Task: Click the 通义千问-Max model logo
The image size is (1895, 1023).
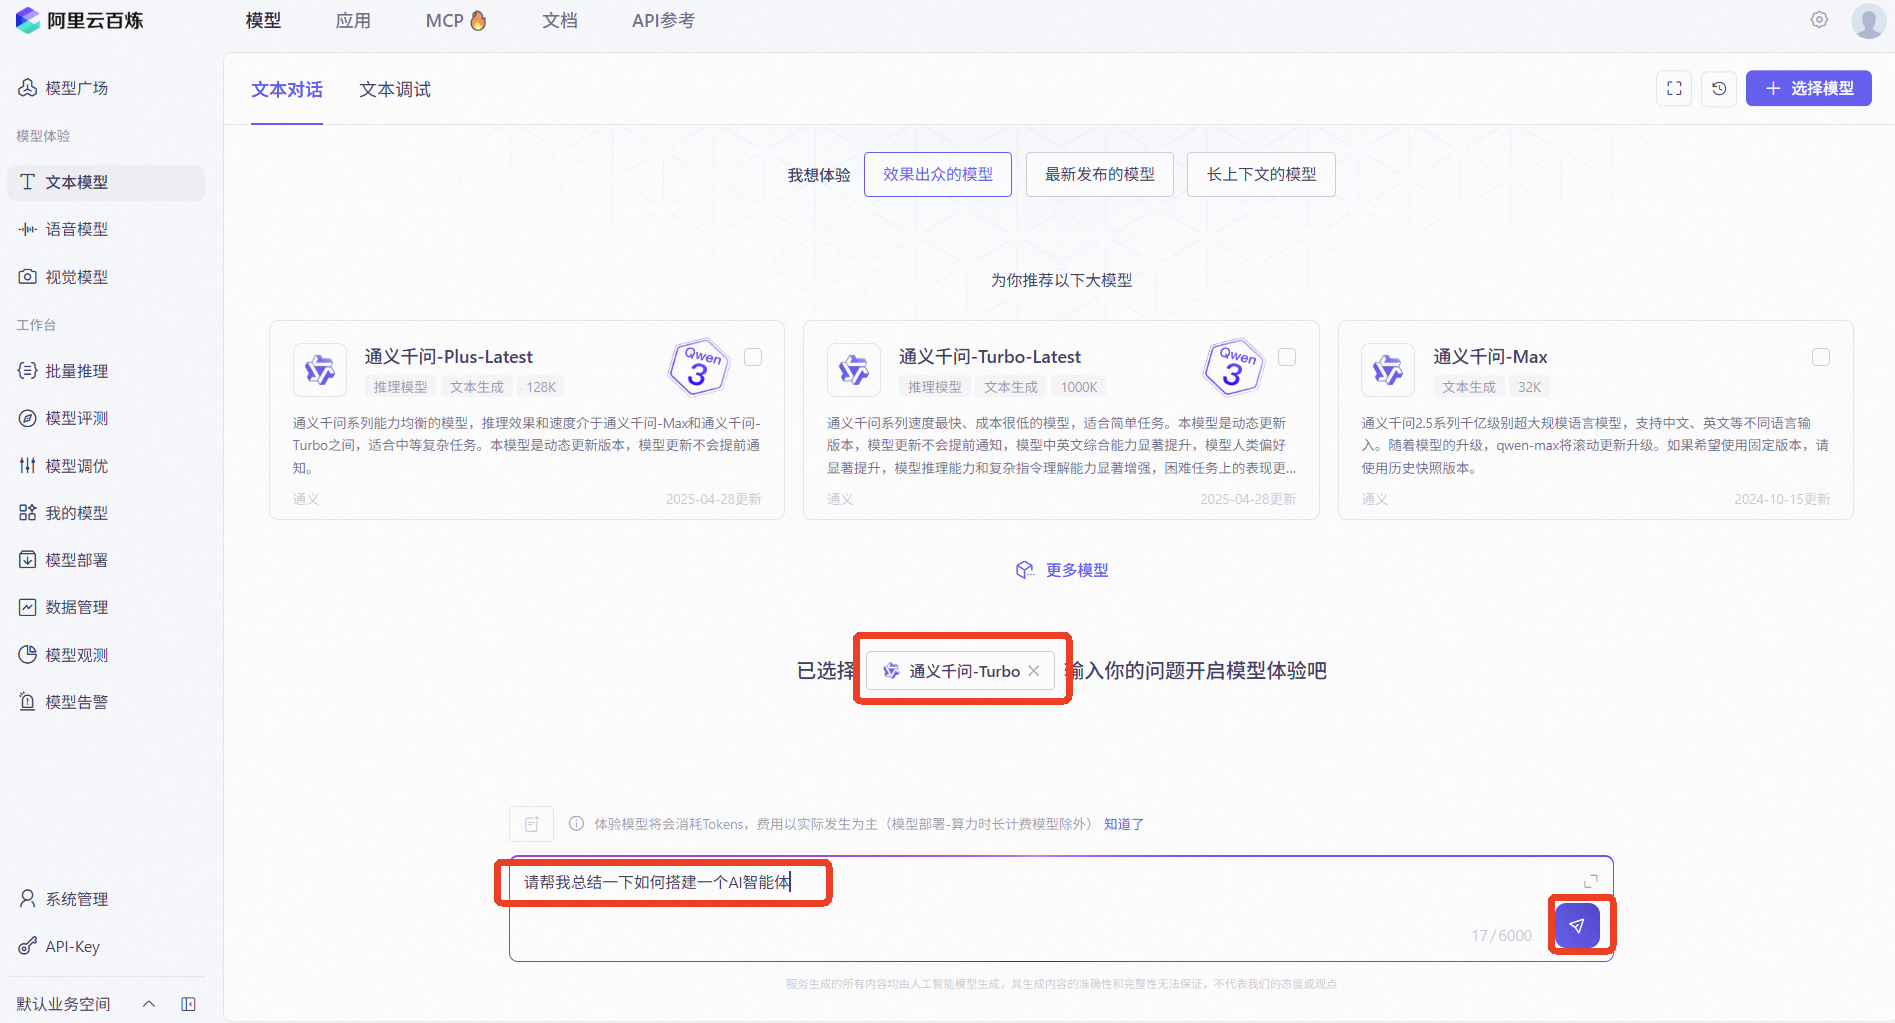Action: tap(1388, 370)
